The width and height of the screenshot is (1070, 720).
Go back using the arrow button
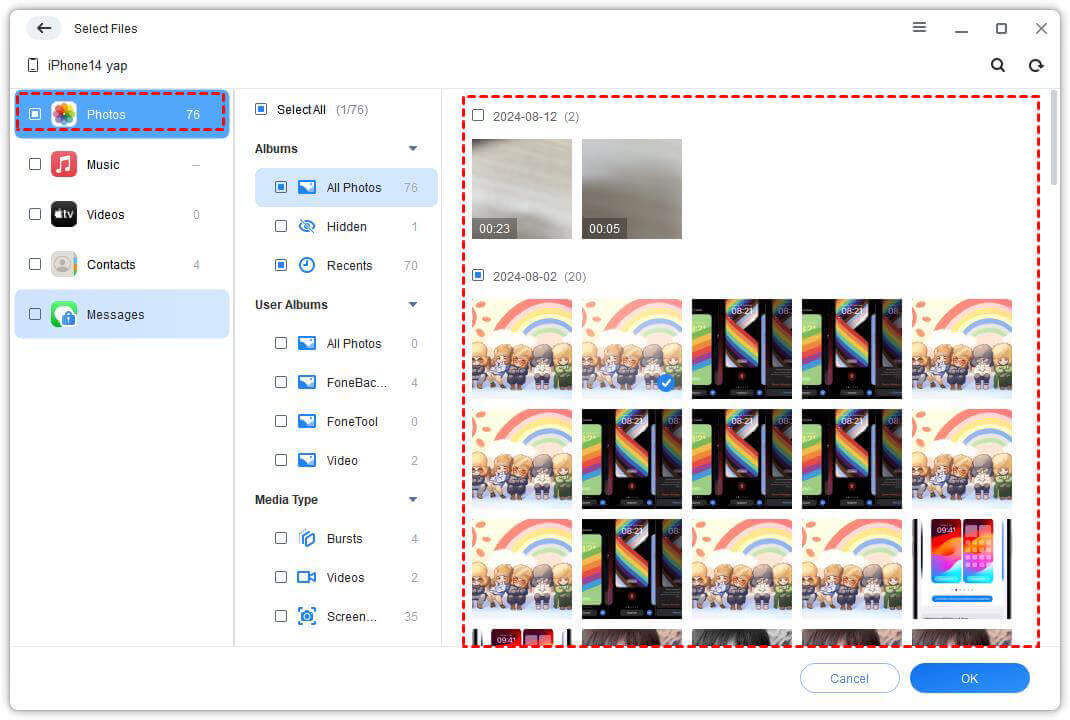44,28
